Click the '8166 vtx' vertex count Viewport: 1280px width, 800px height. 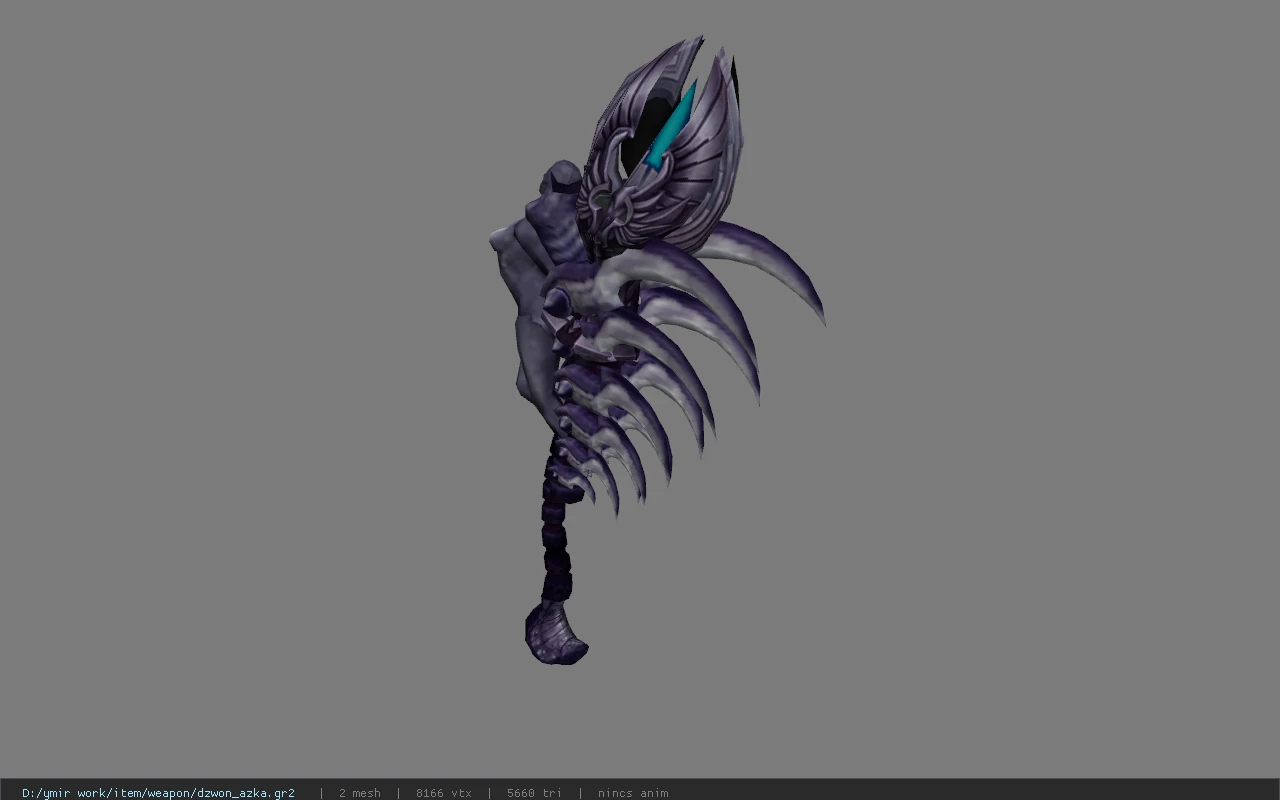point(443,793)
